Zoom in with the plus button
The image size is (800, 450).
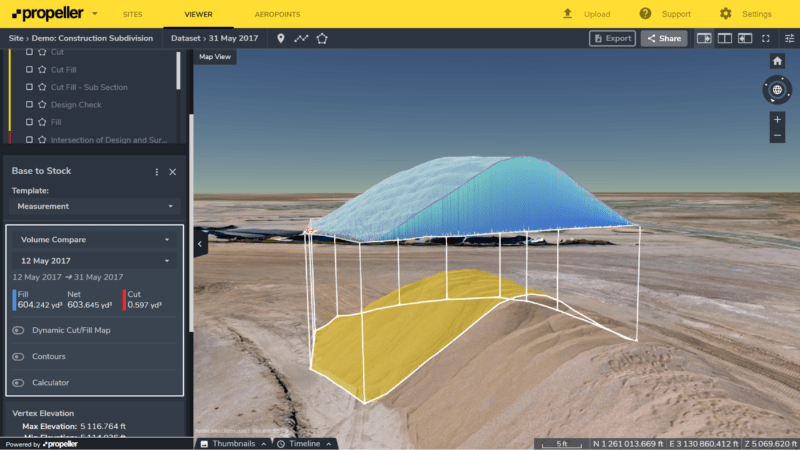click(777, 119)
